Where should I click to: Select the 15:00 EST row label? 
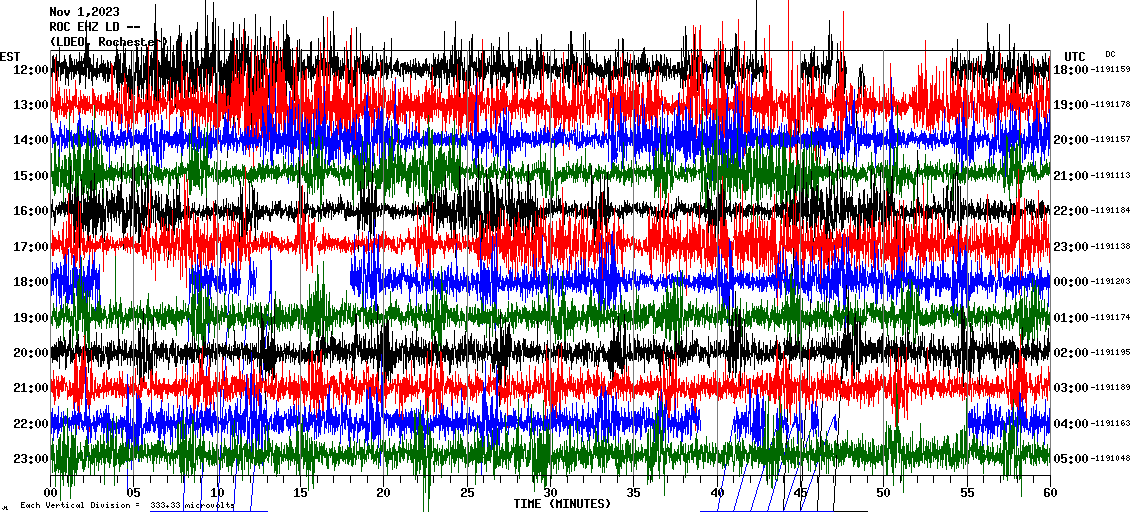pos(31,175)
